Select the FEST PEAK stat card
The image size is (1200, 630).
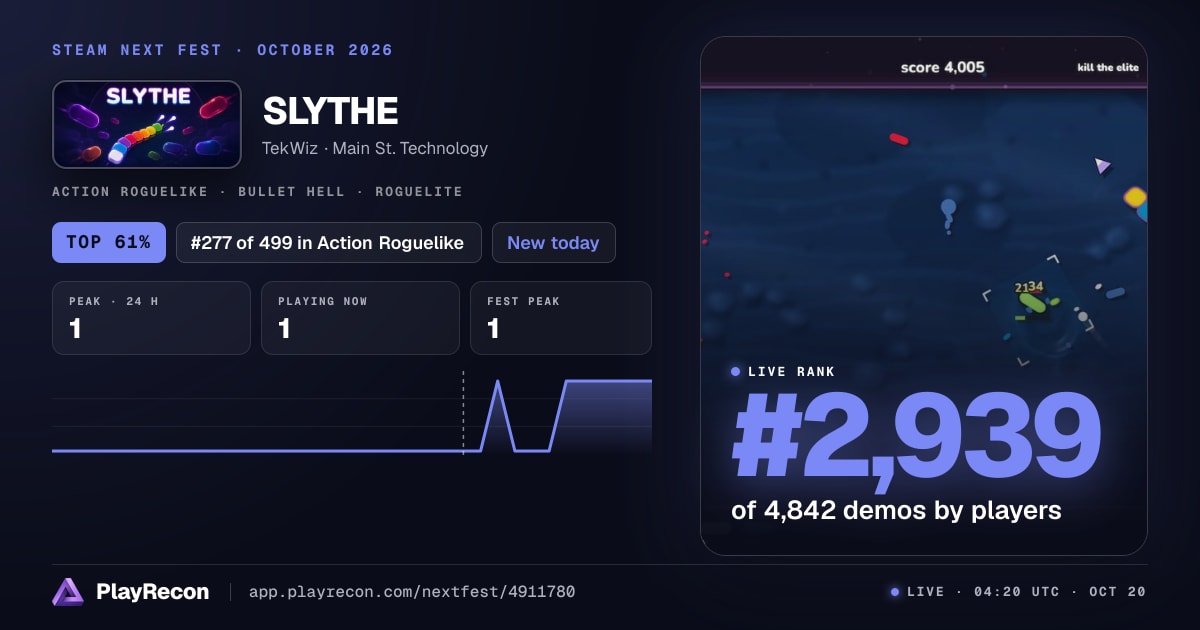(x=561, y=318)
